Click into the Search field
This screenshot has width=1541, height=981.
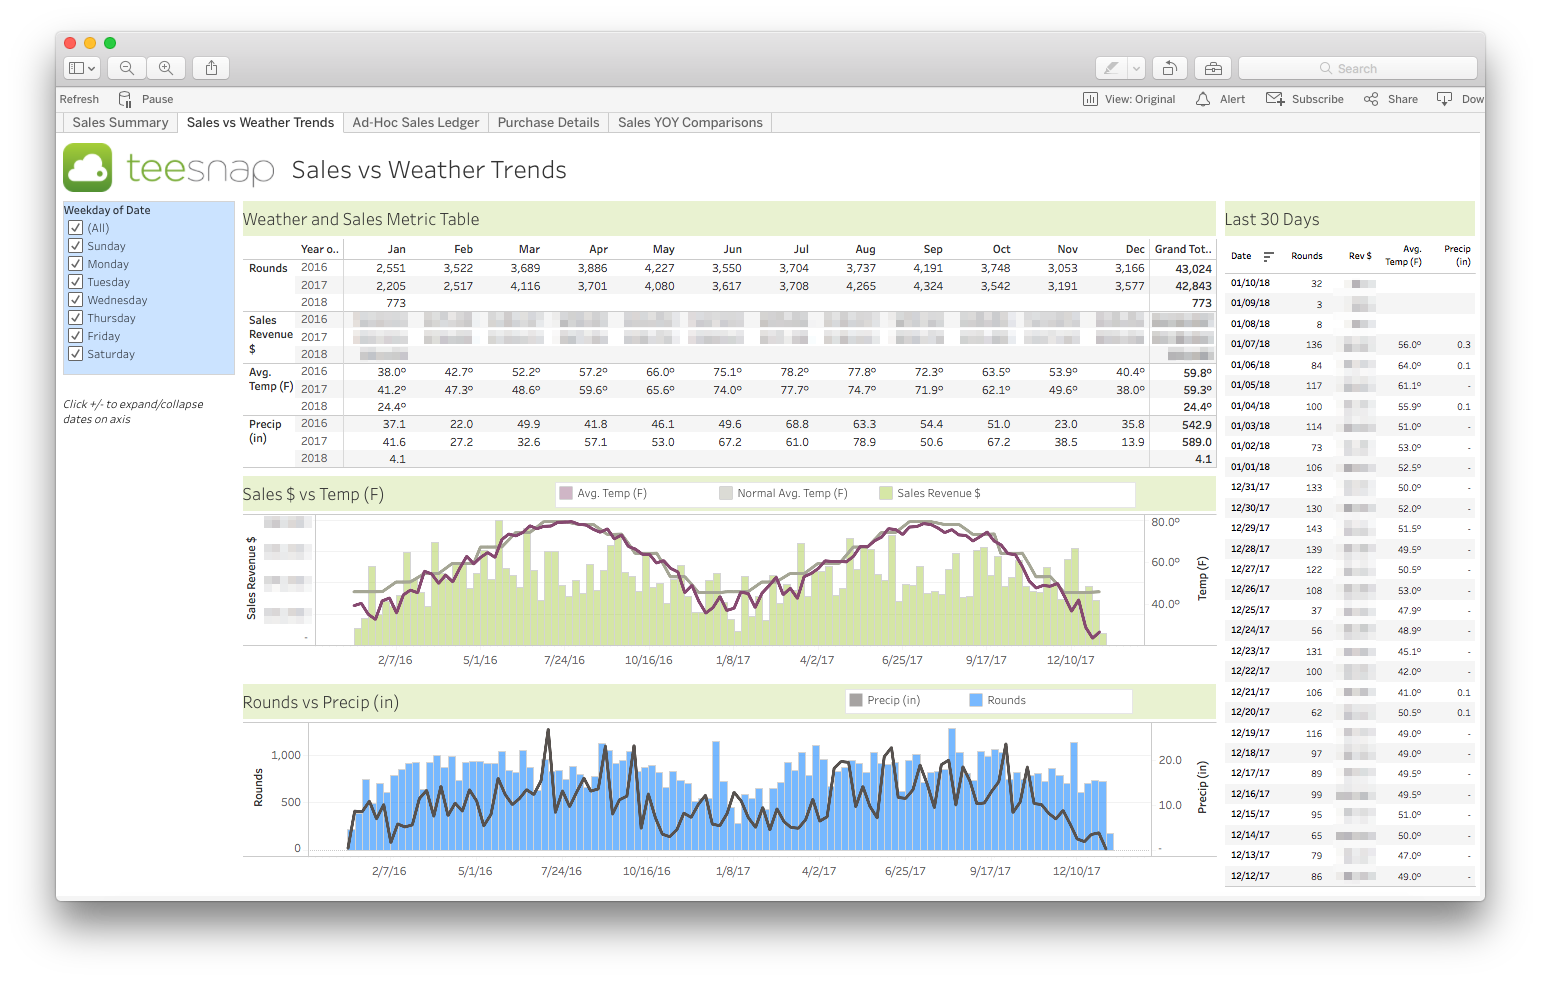pyautogui.click(x=1357, y=68)
